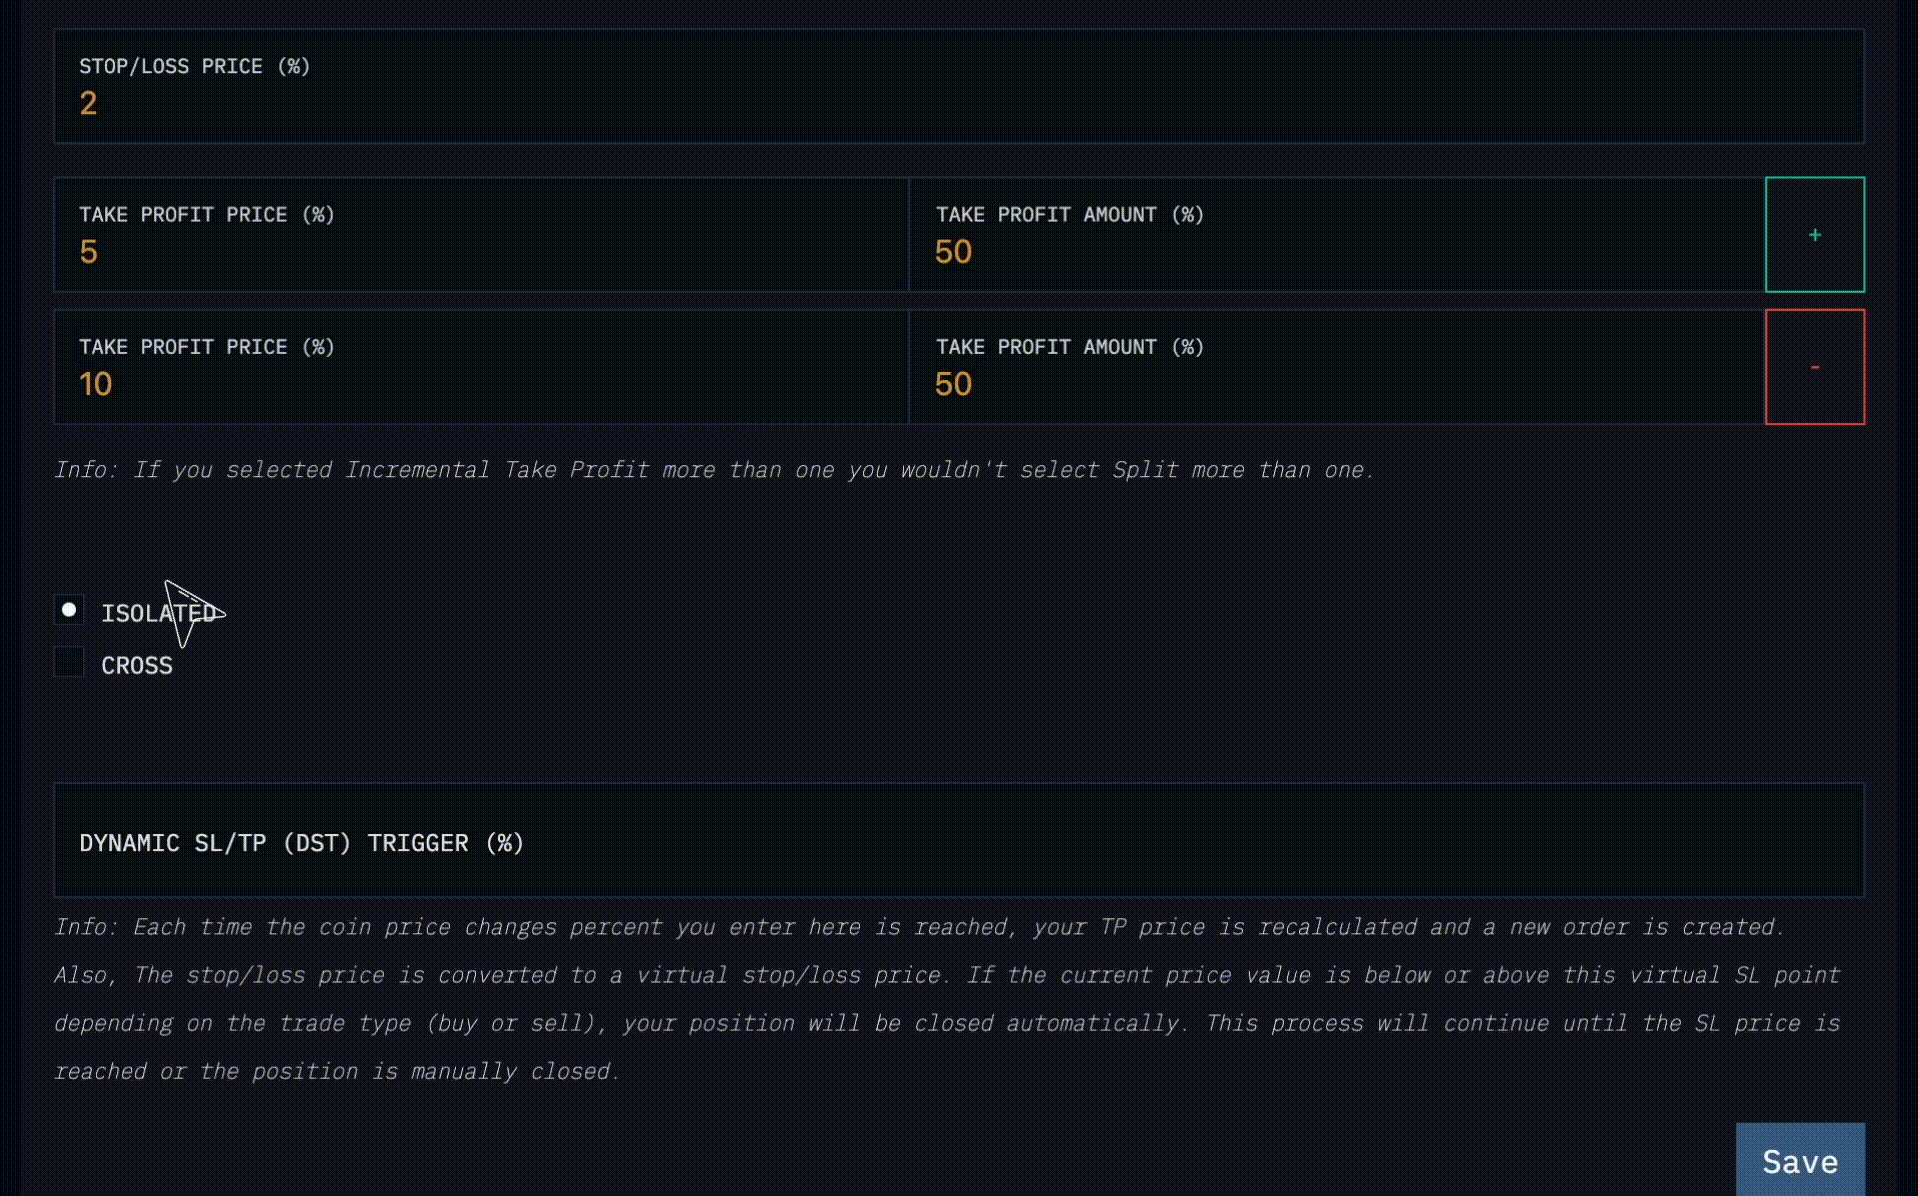Click the CROSS label text
This screenshot has width=1918, height=1196.
(137, 666)
